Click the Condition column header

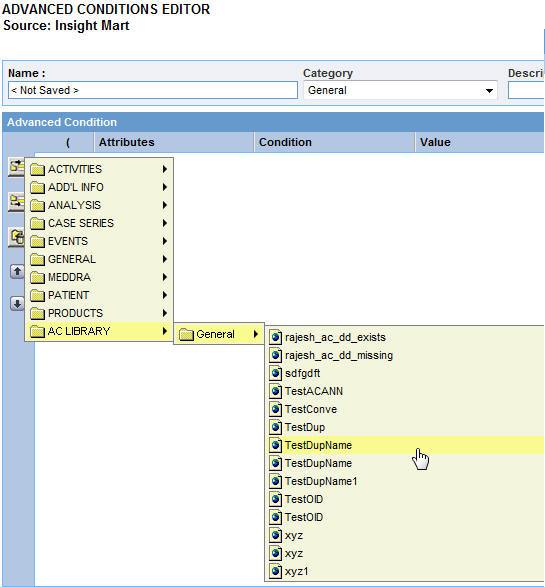tap(334, 142)
